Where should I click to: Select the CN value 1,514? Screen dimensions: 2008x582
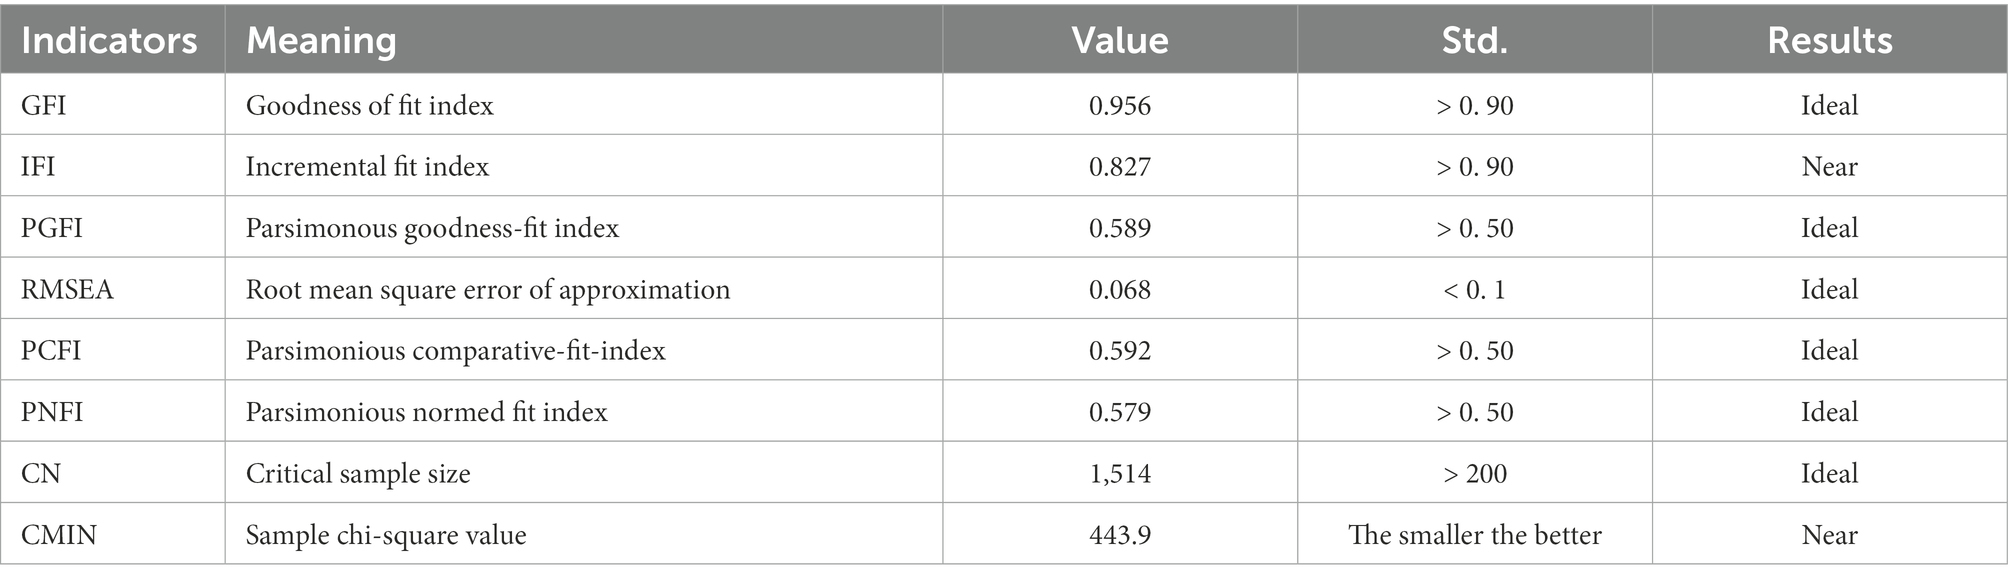1120,474
